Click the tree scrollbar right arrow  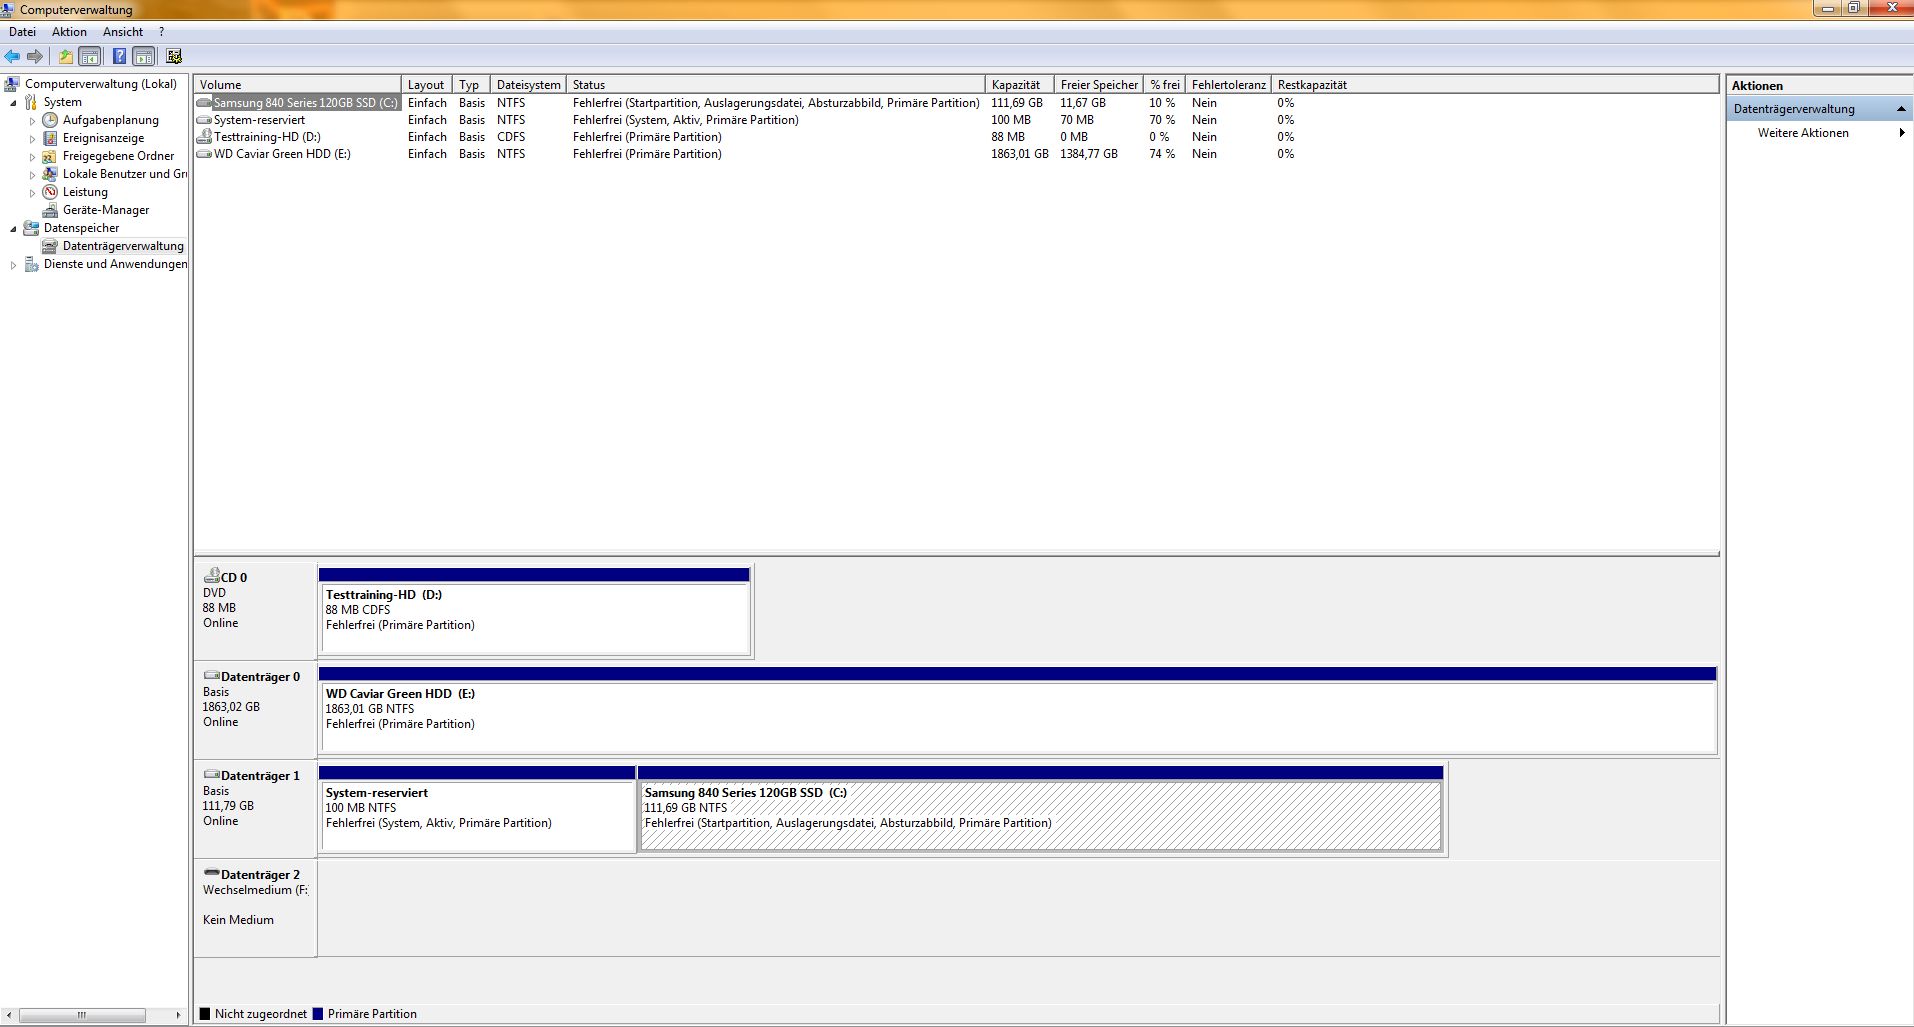coord(178,1015)
